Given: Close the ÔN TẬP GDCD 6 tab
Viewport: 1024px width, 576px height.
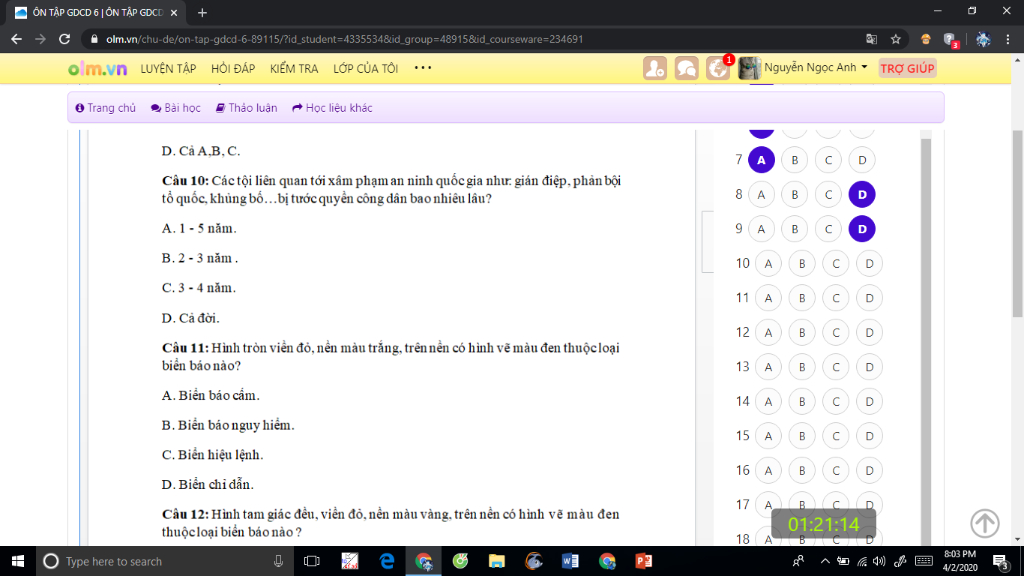Looking at the screenshot, I should (174, 12).
